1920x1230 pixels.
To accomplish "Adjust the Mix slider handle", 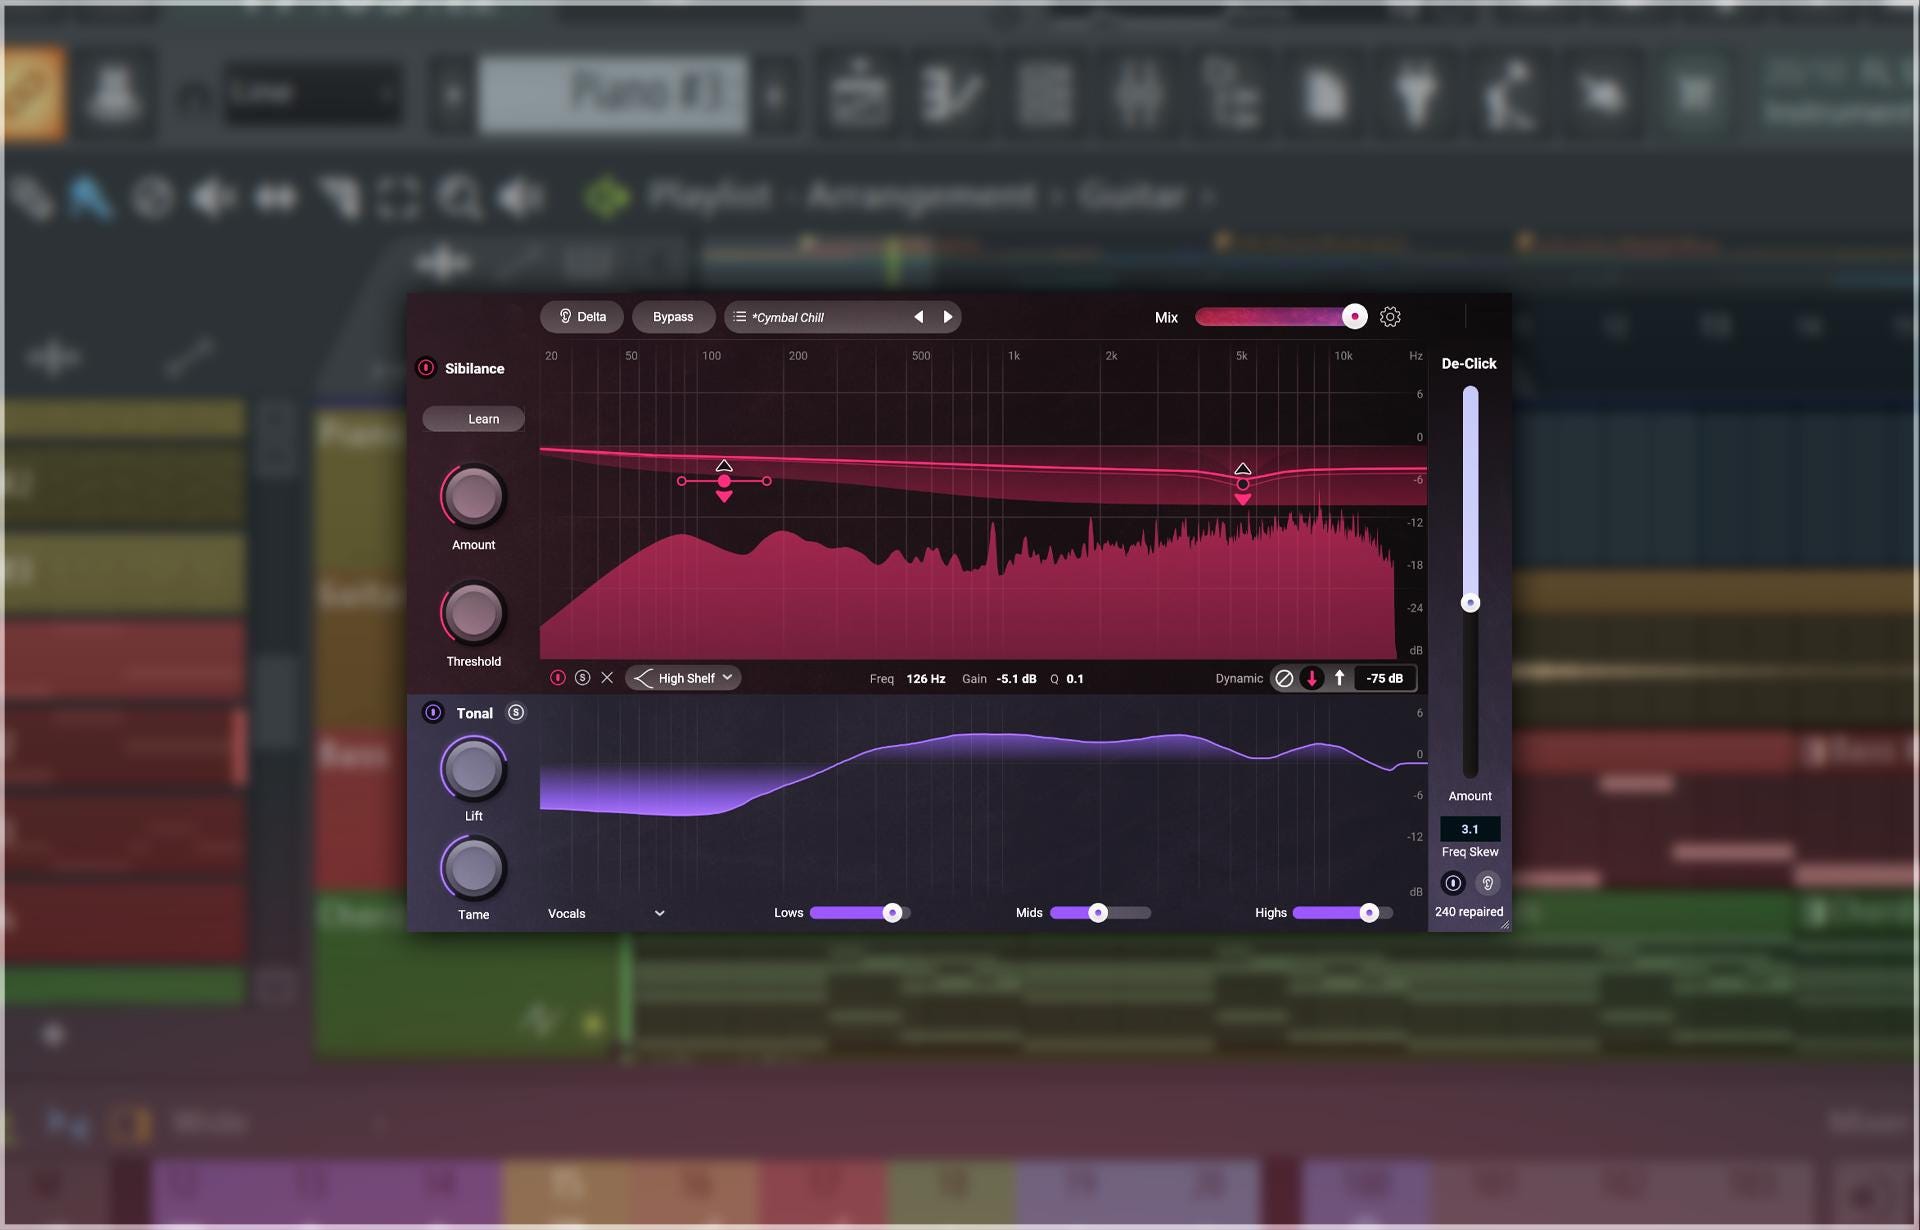I will pos(1354,317).
